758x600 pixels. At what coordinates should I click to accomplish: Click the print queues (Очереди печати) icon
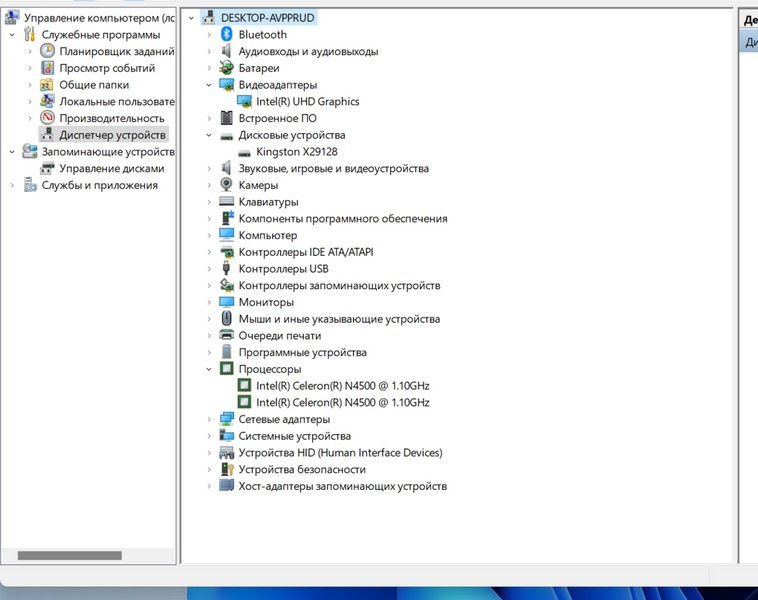(x=226, y=336)
